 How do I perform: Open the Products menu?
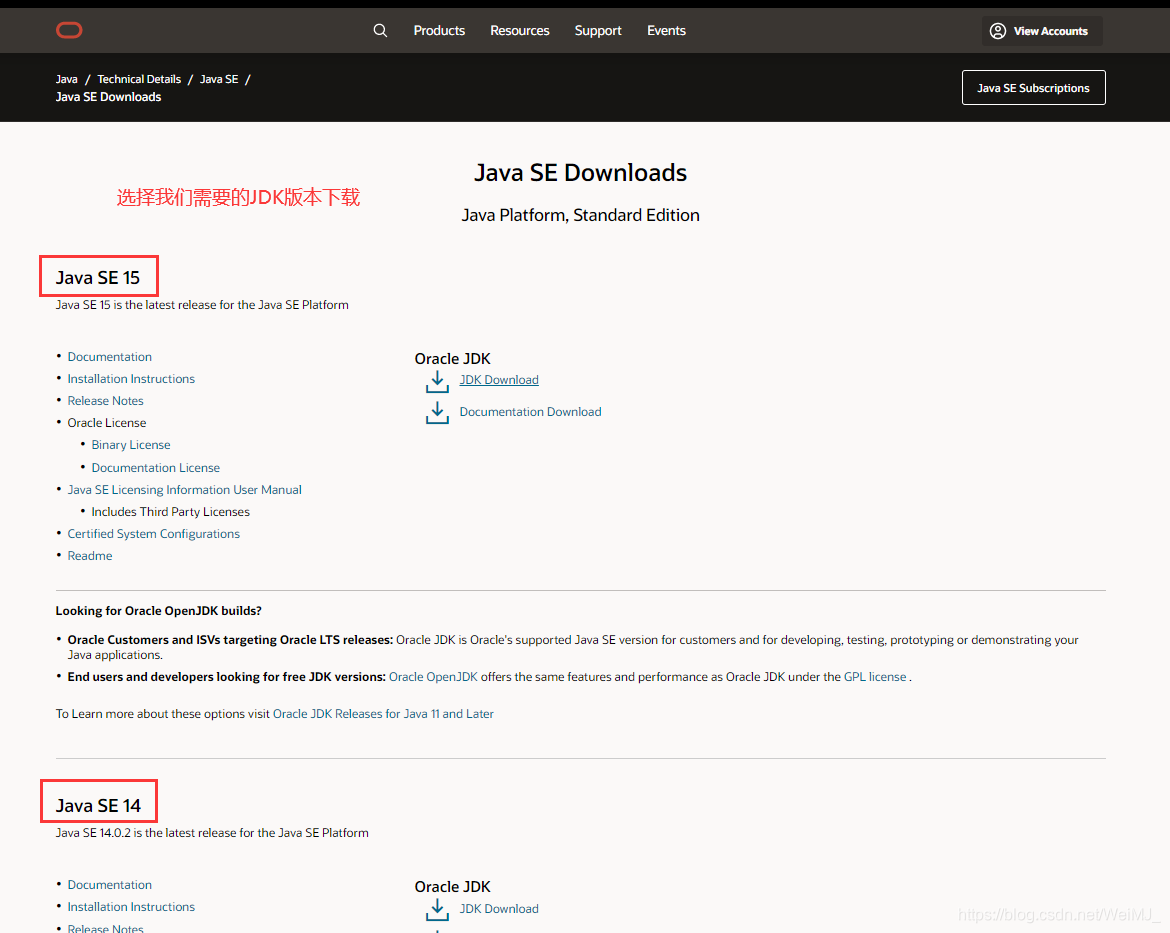tap(439, 31)
